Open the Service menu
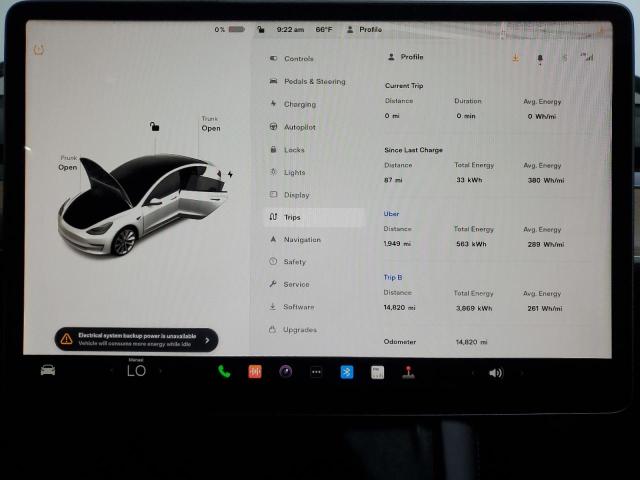 [x=289, y=284]
